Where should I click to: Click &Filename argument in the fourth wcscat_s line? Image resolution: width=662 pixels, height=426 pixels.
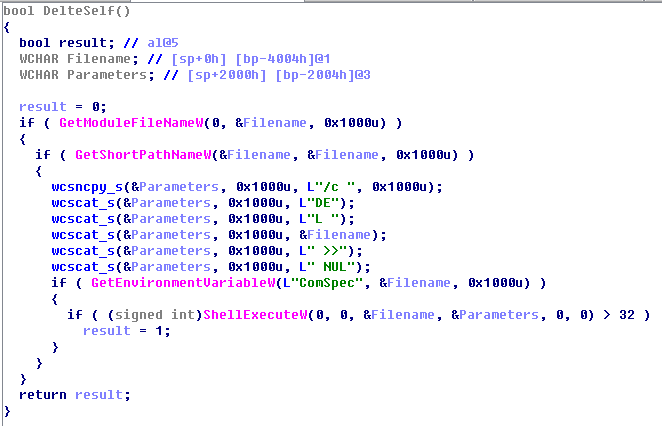pyautogui.click(x=335, y=235)
